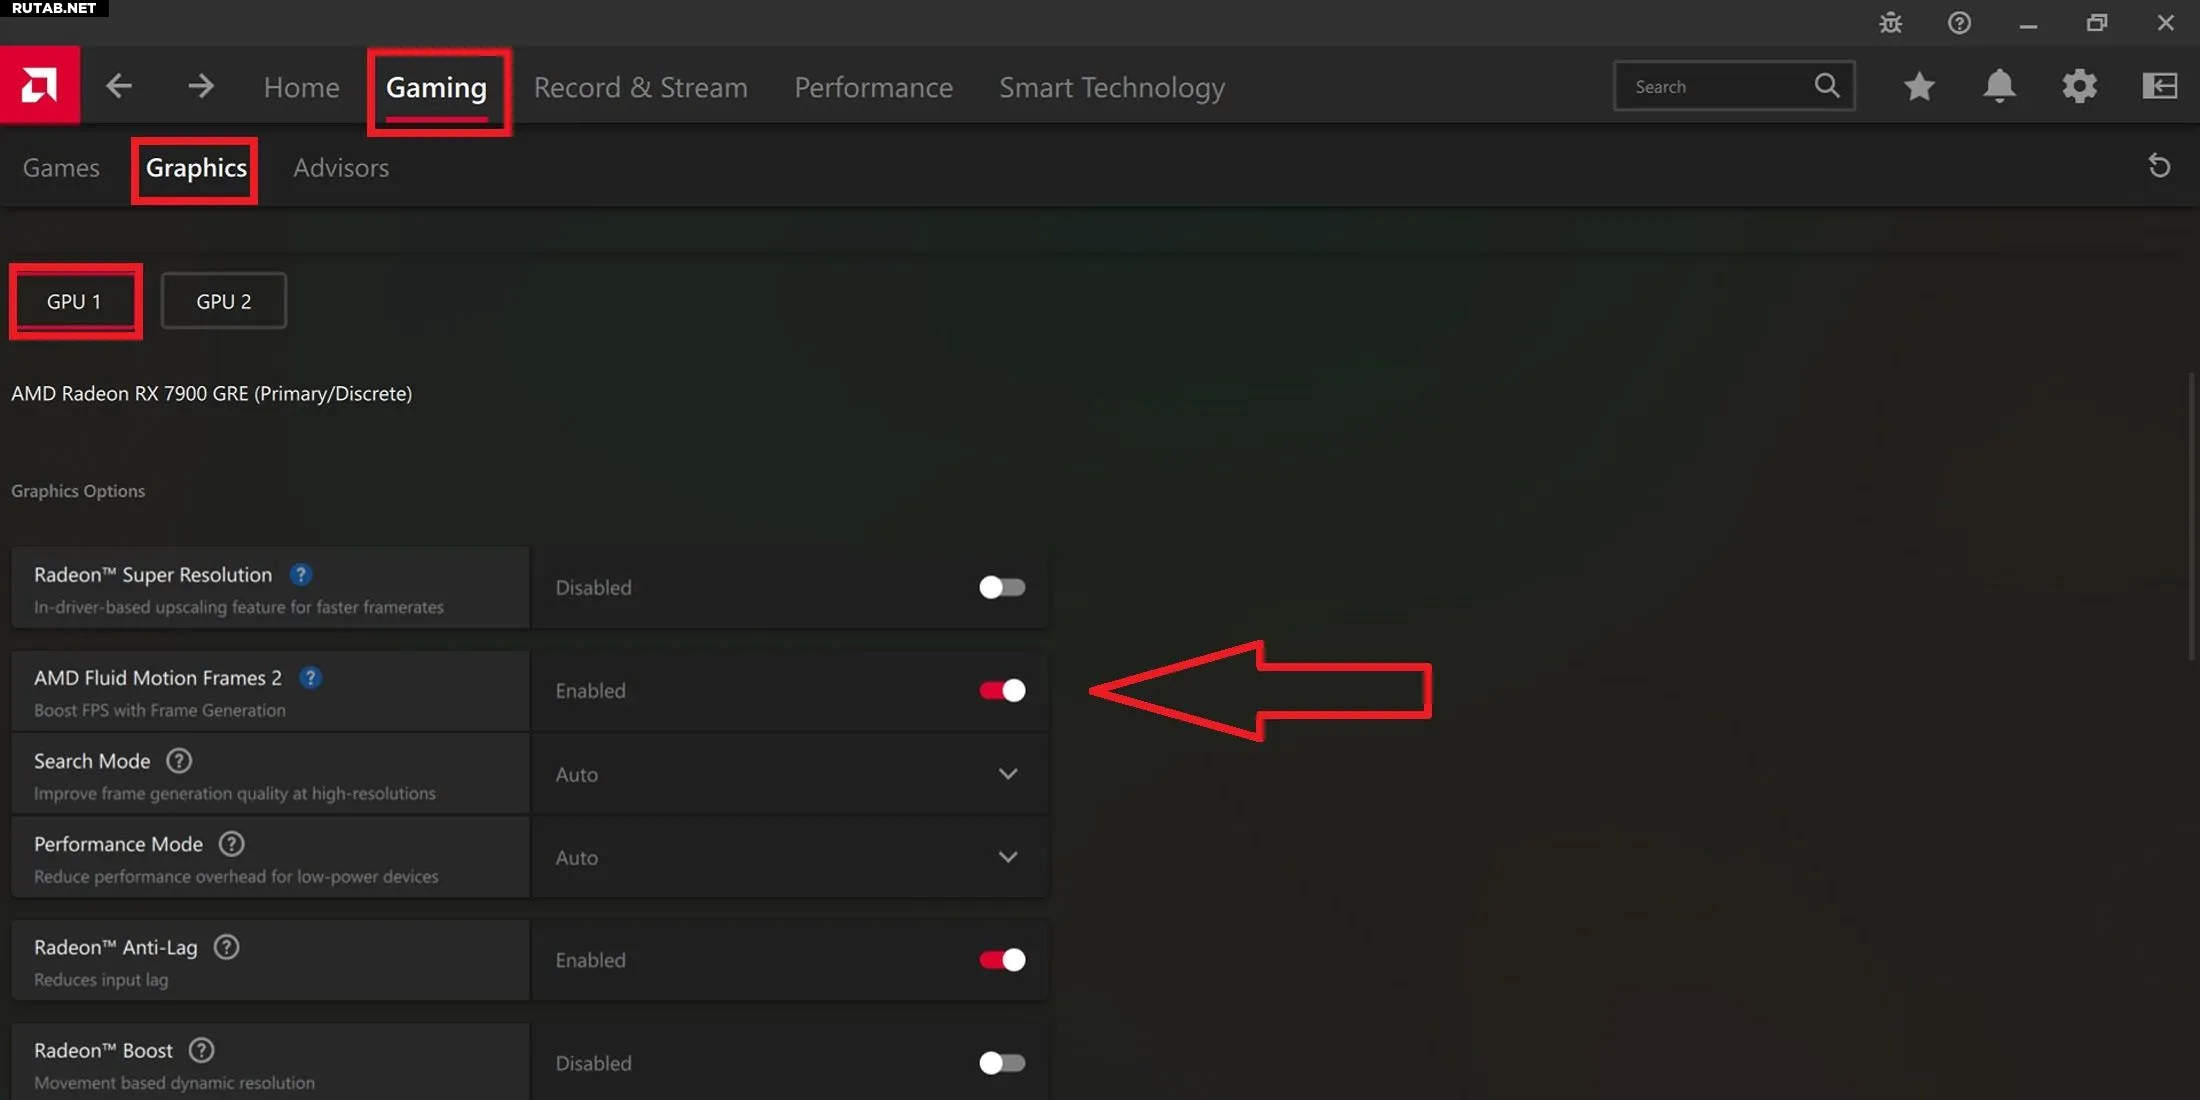Show help for Performance Mode
2200x1100 pixels.
tap(231, 844)
